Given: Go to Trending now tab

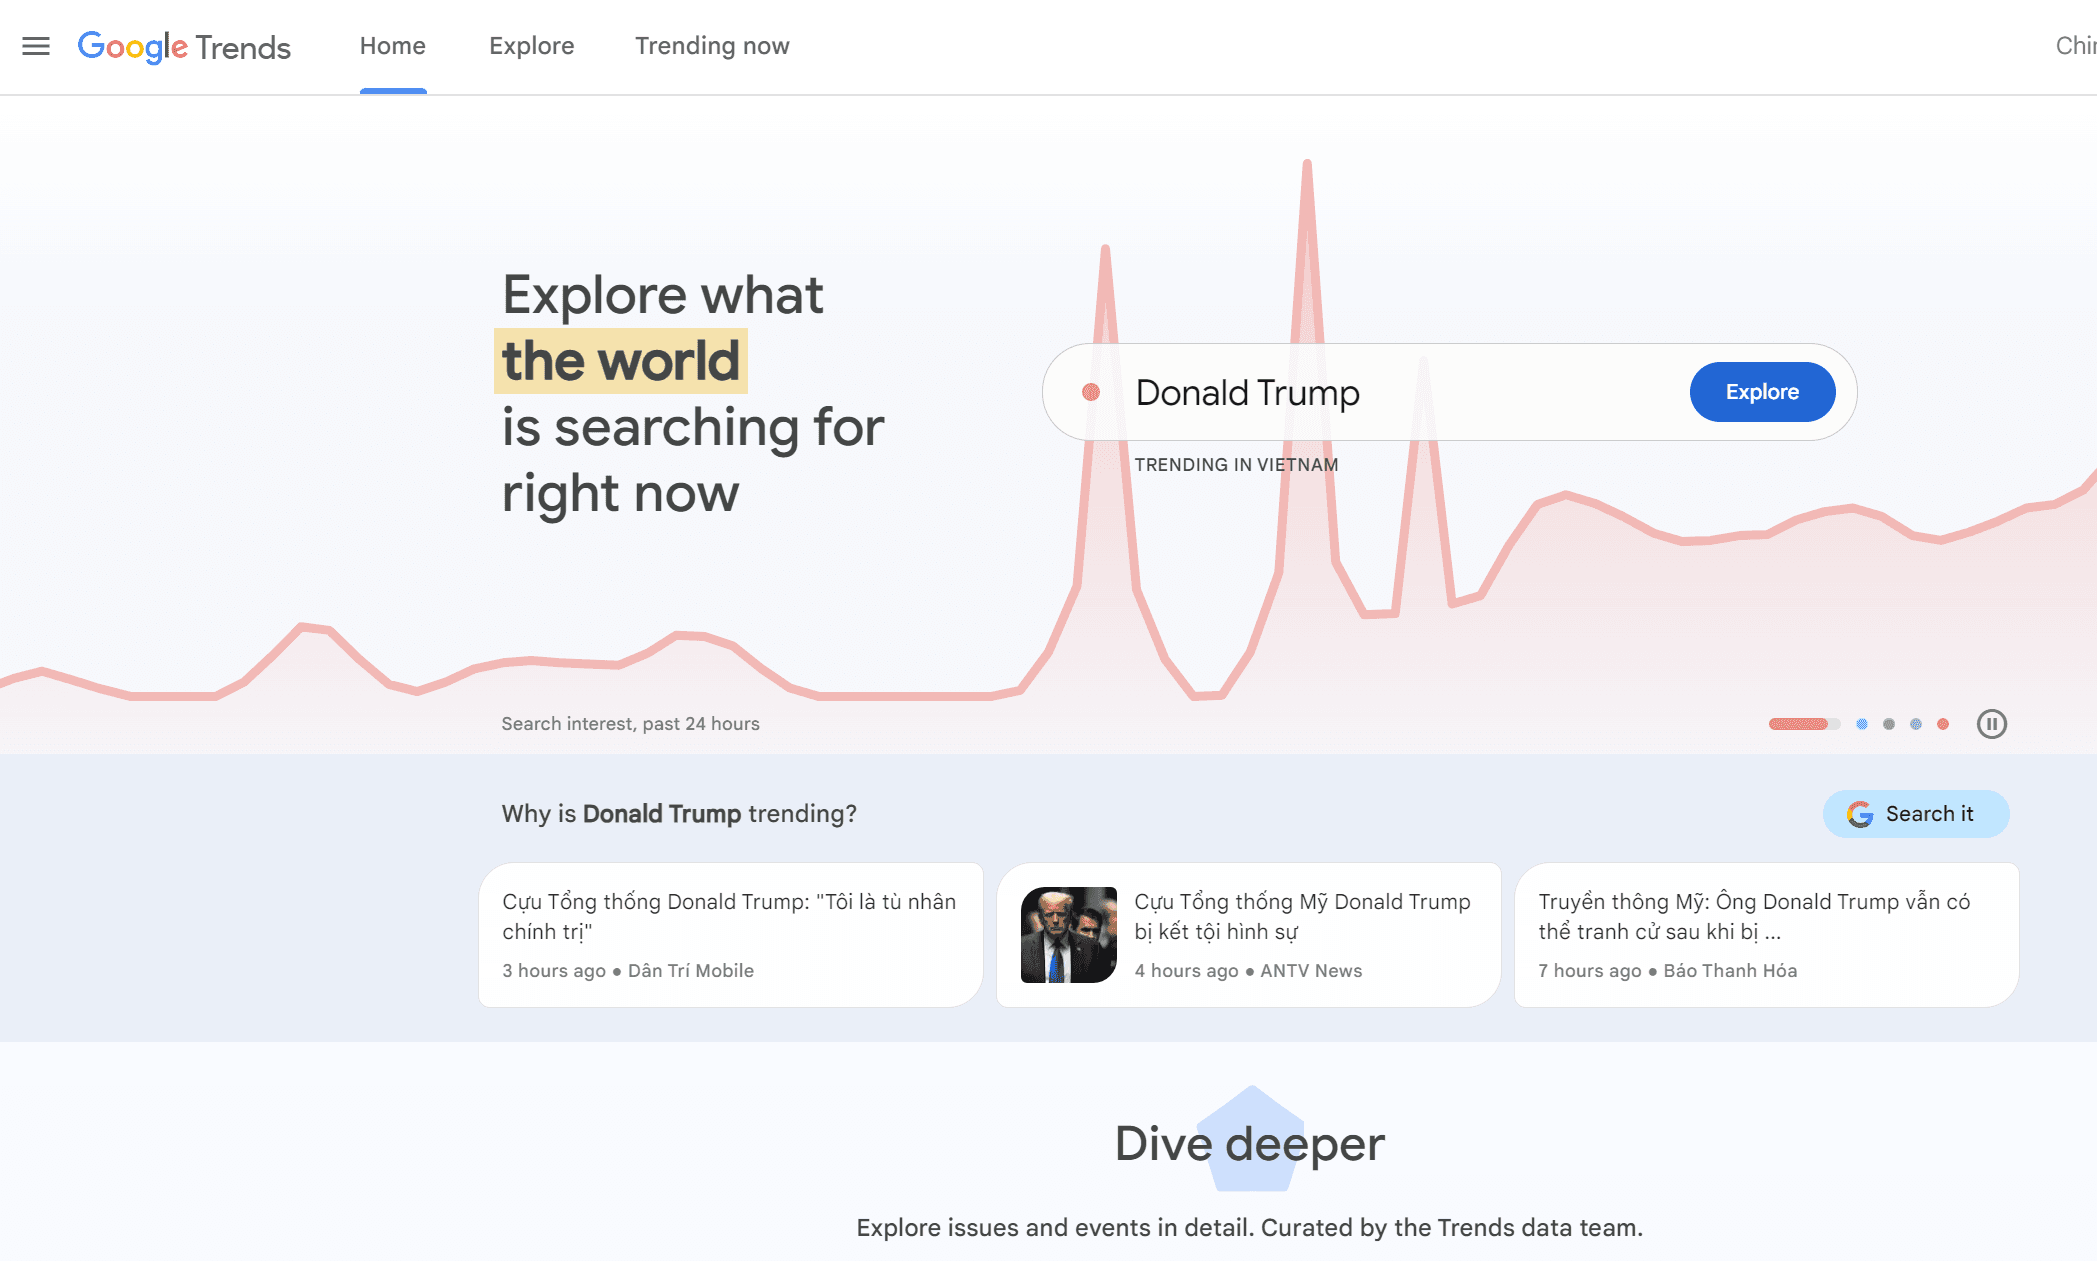Looking at the screenshot, I should click(x=712, y=46).
